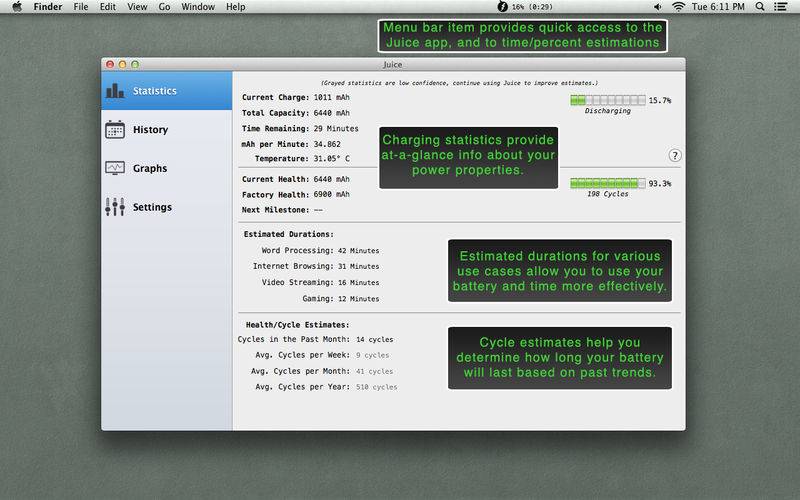
Task: Zoom the Juice window with green button
Action: point(135,64)
